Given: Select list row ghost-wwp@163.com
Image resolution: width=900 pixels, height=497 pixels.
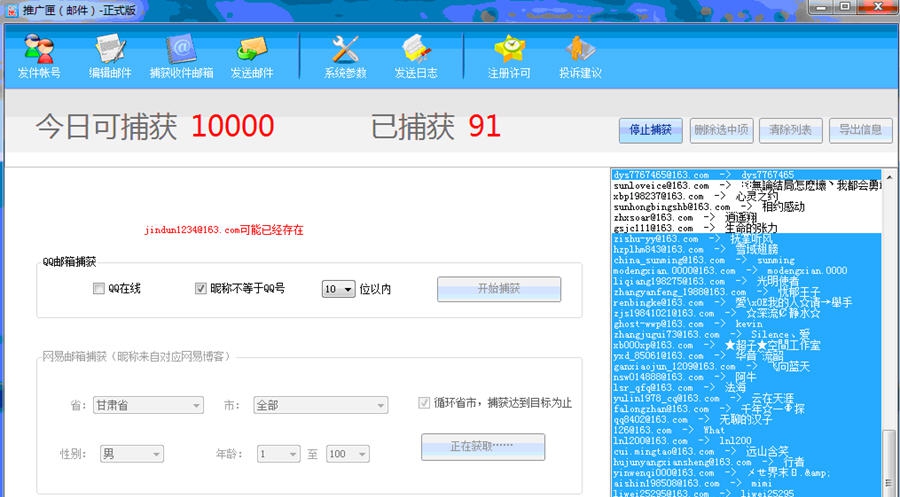Looking at the screenshot, I should click(x=746, y=324).
